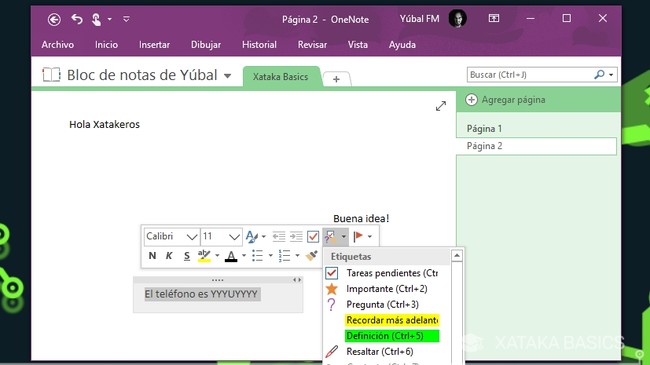Click the Outlook task flag icon
The height and width of the screenshot is (365, 650).
[x=358, y=236]
